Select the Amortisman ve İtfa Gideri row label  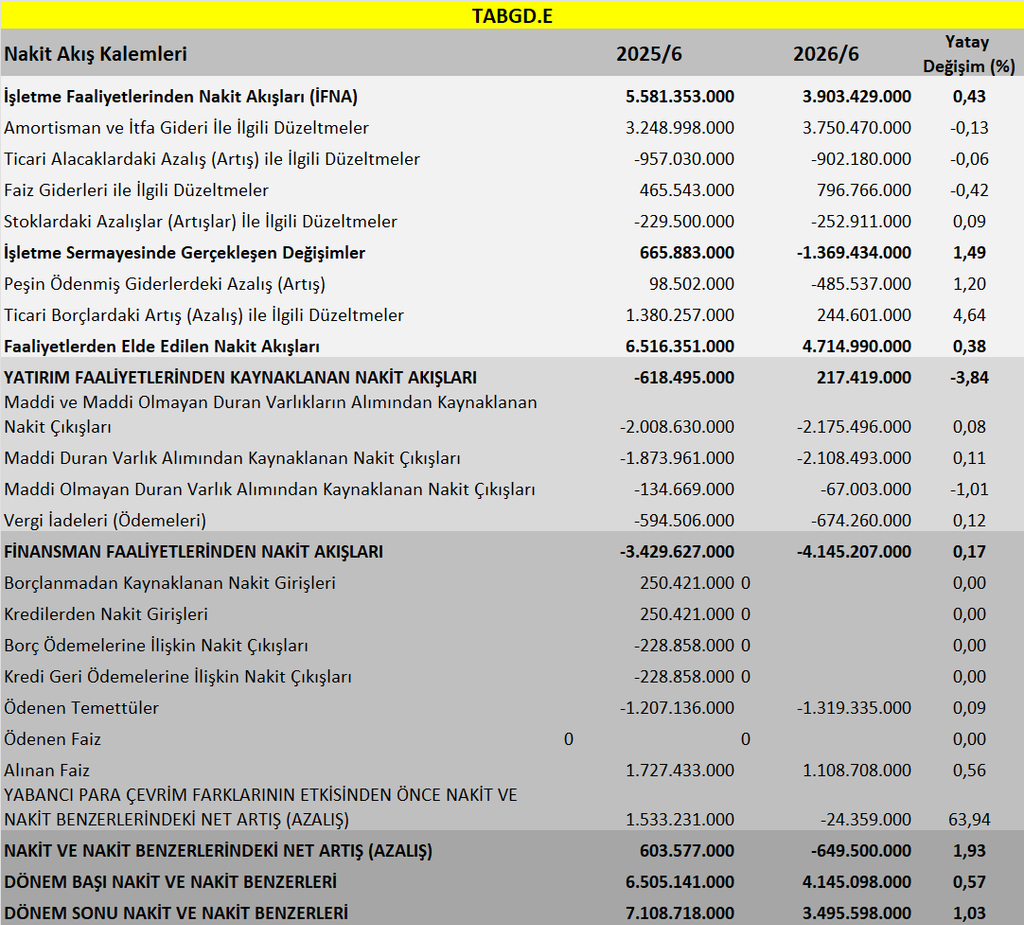[186, 128]
